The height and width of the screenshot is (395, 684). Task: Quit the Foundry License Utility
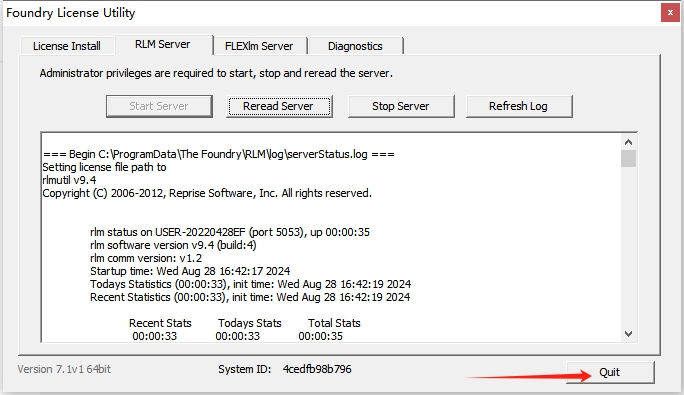[x=609, y=372]
